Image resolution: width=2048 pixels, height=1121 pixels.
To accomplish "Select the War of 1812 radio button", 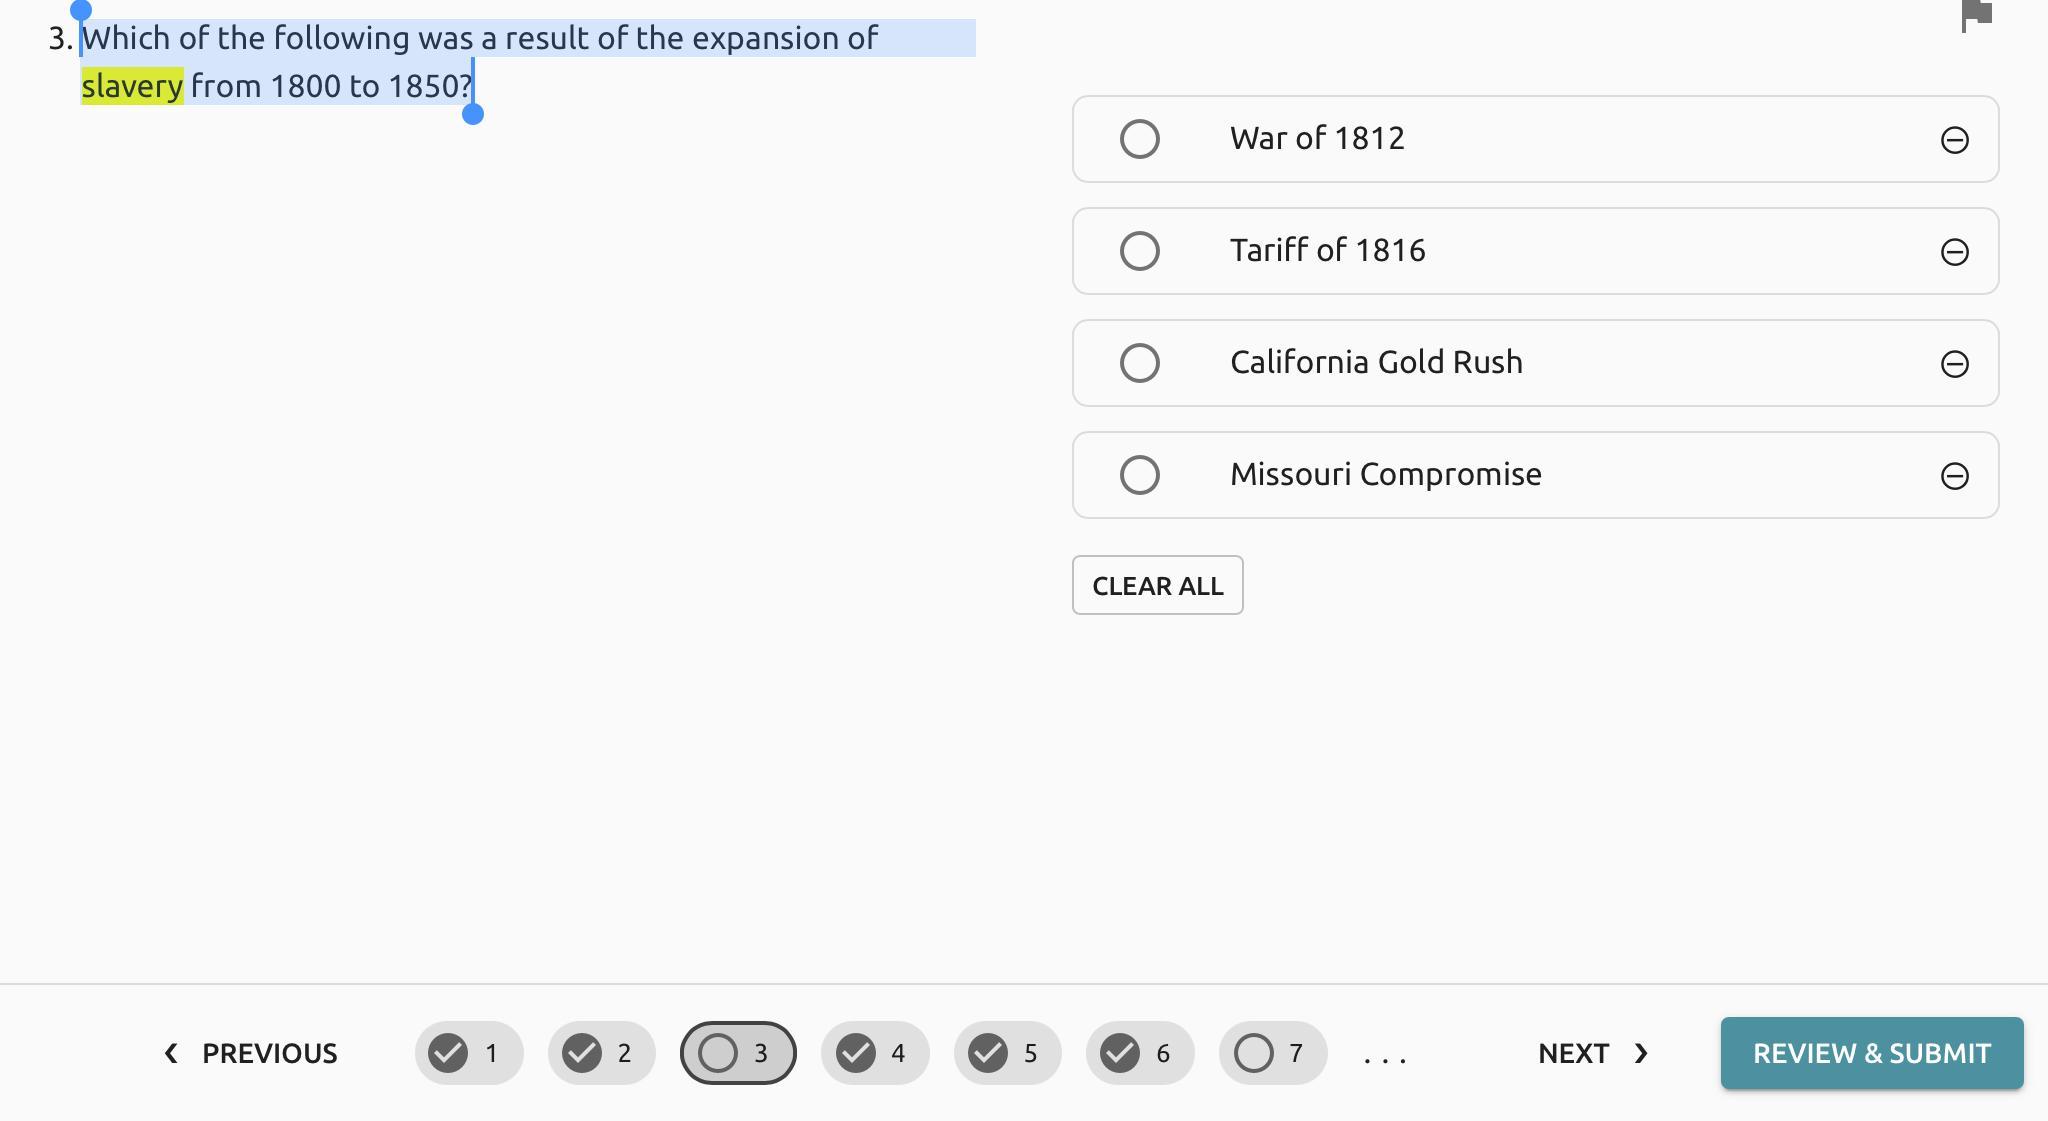I will point(1139,139).
